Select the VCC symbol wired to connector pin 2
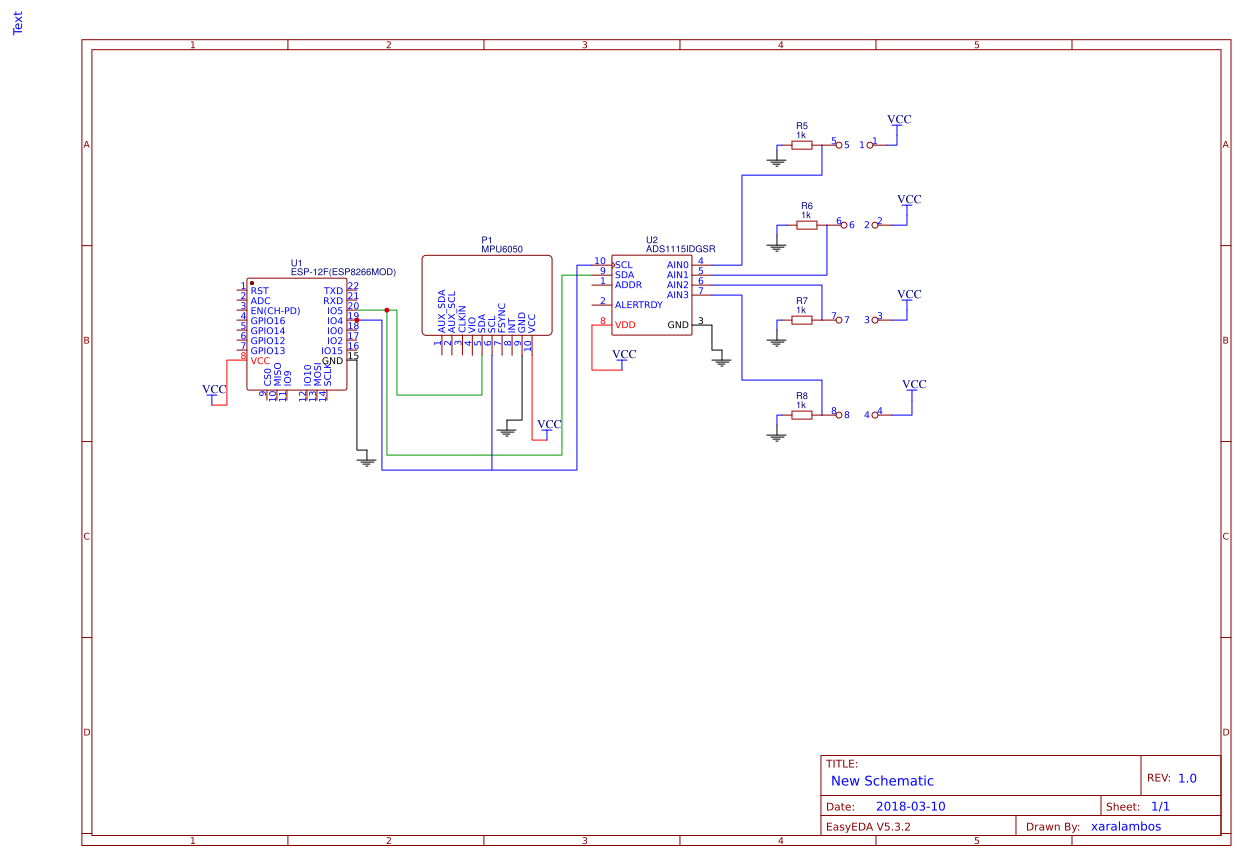The width and height of the screenshot is (1241, 856). point(909,202)
